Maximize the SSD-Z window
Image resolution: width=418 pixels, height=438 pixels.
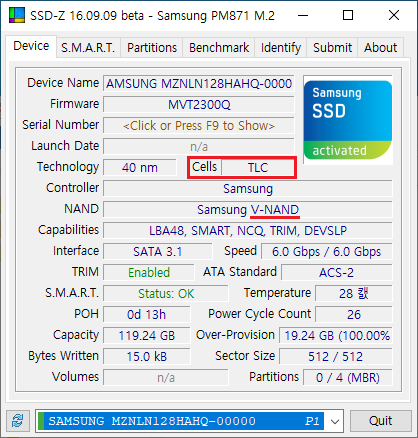click(348, 15)
